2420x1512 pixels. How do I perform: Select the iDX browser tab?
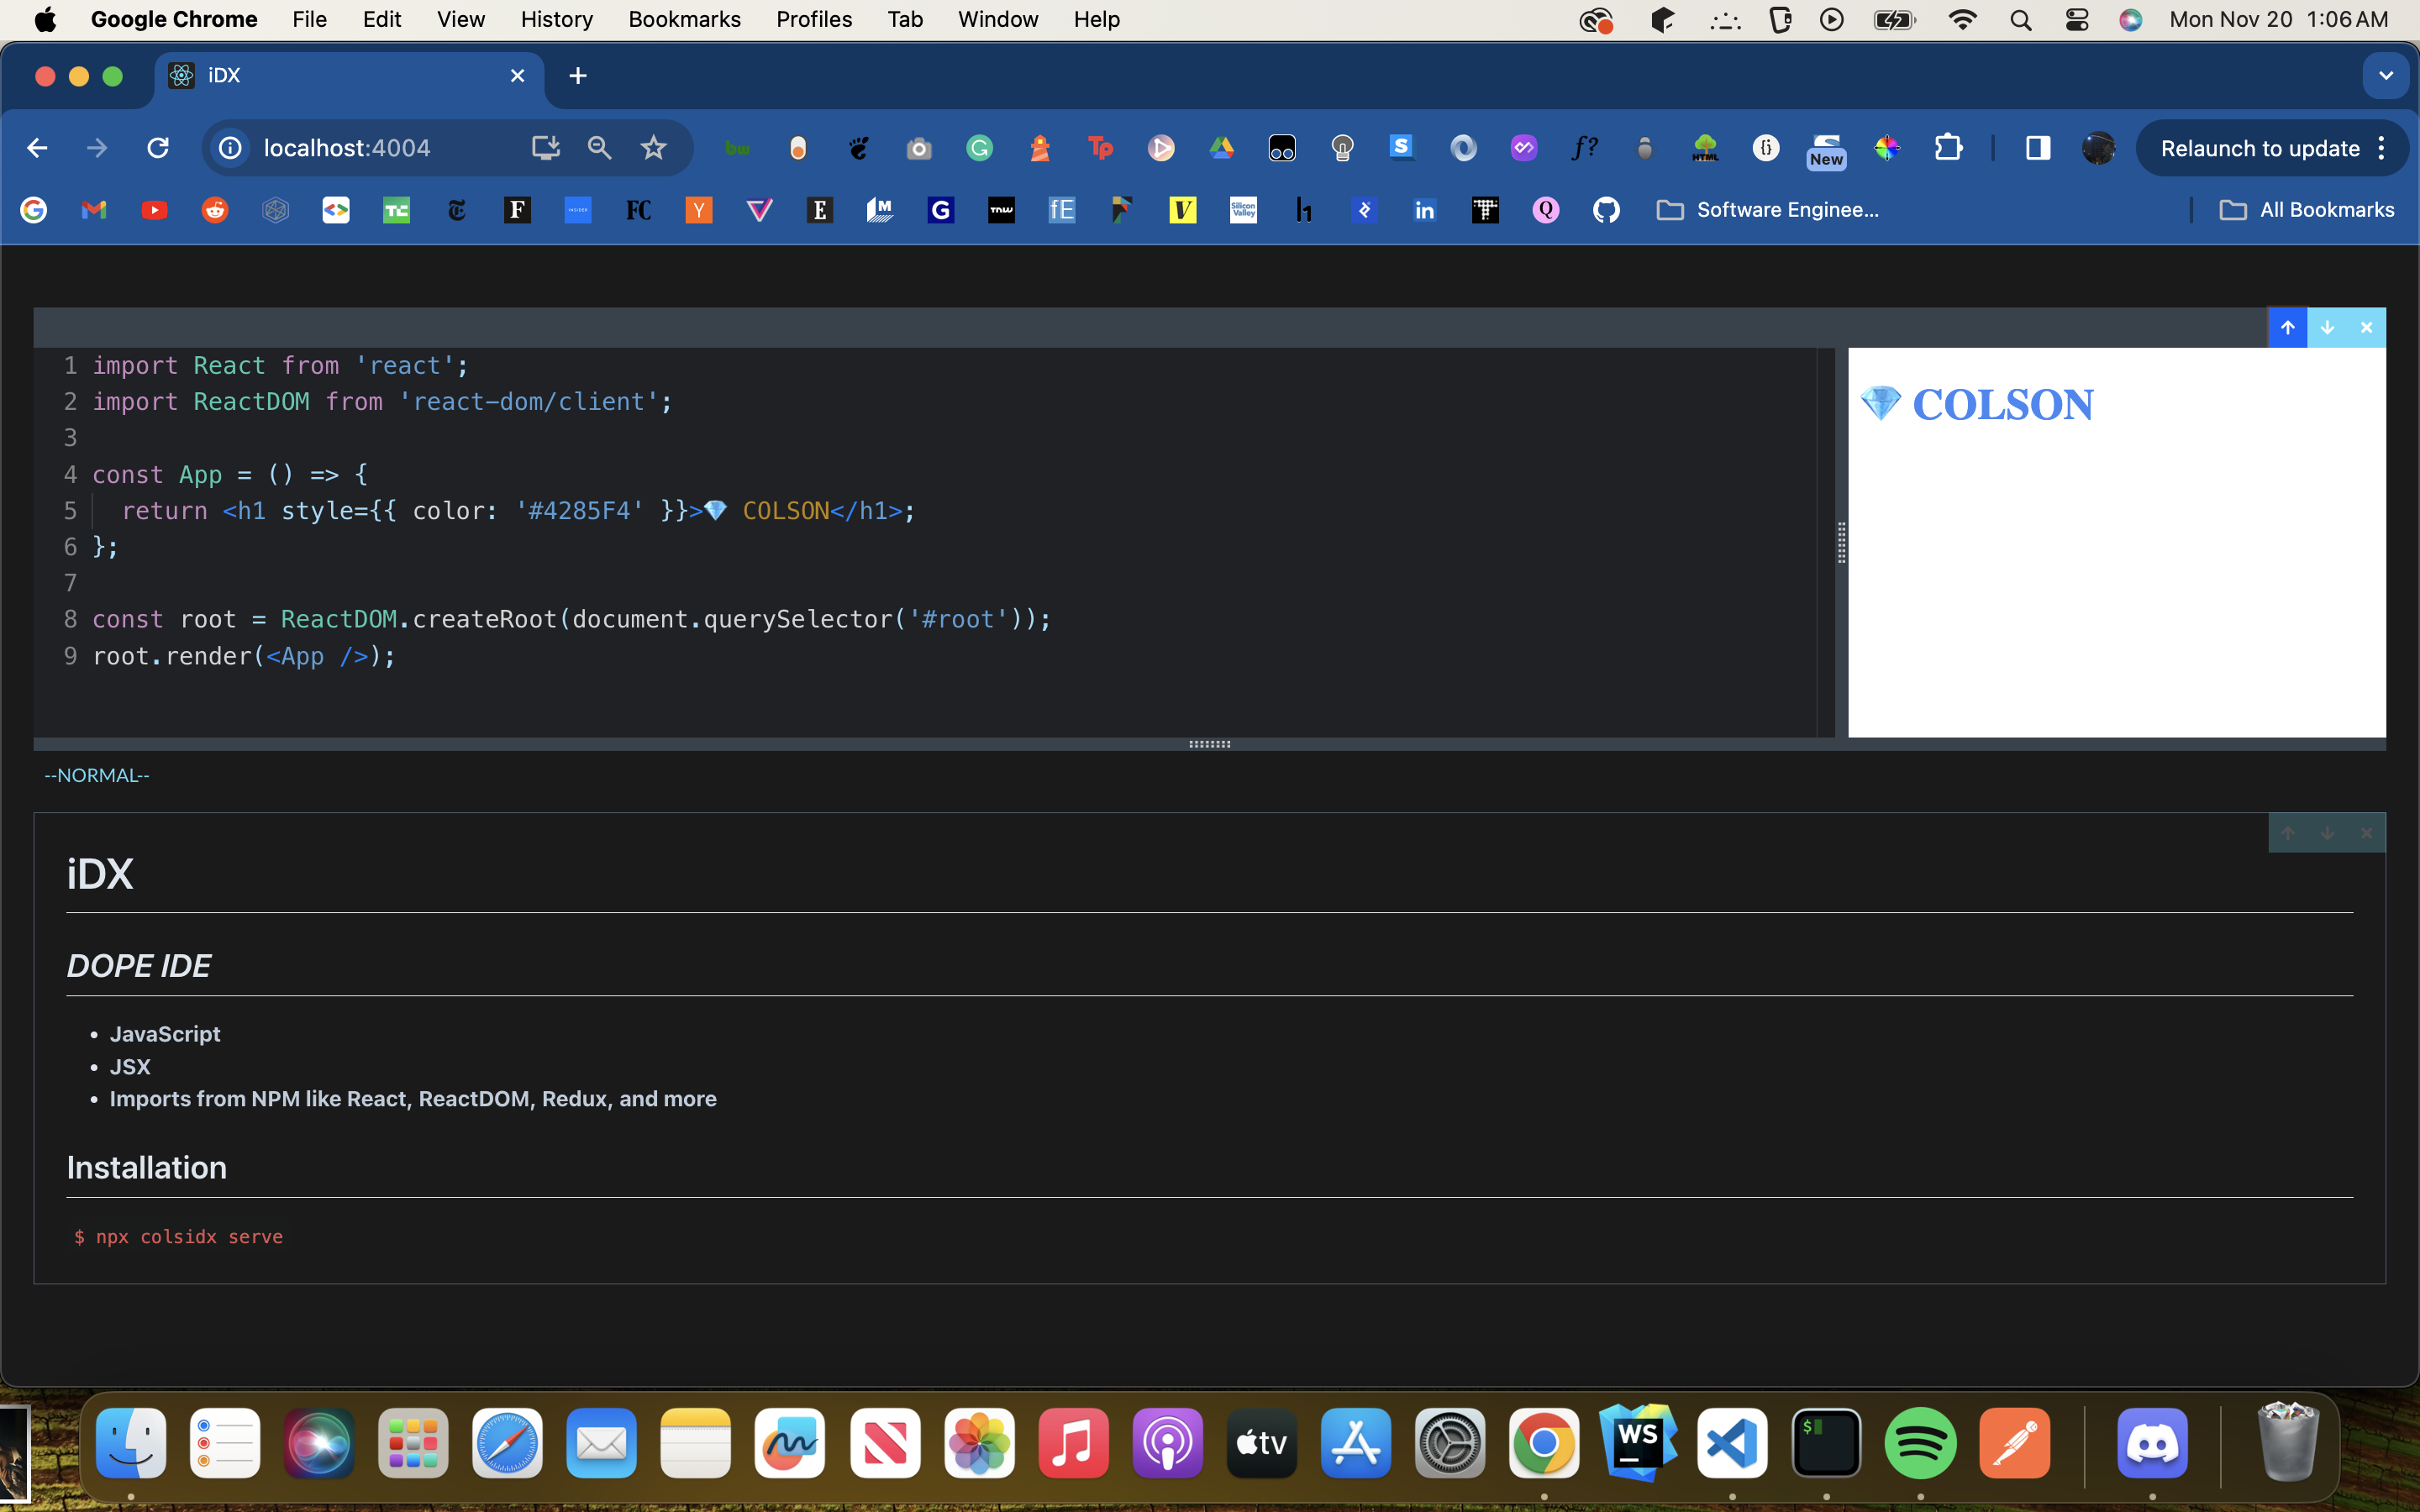coord(348,76)
